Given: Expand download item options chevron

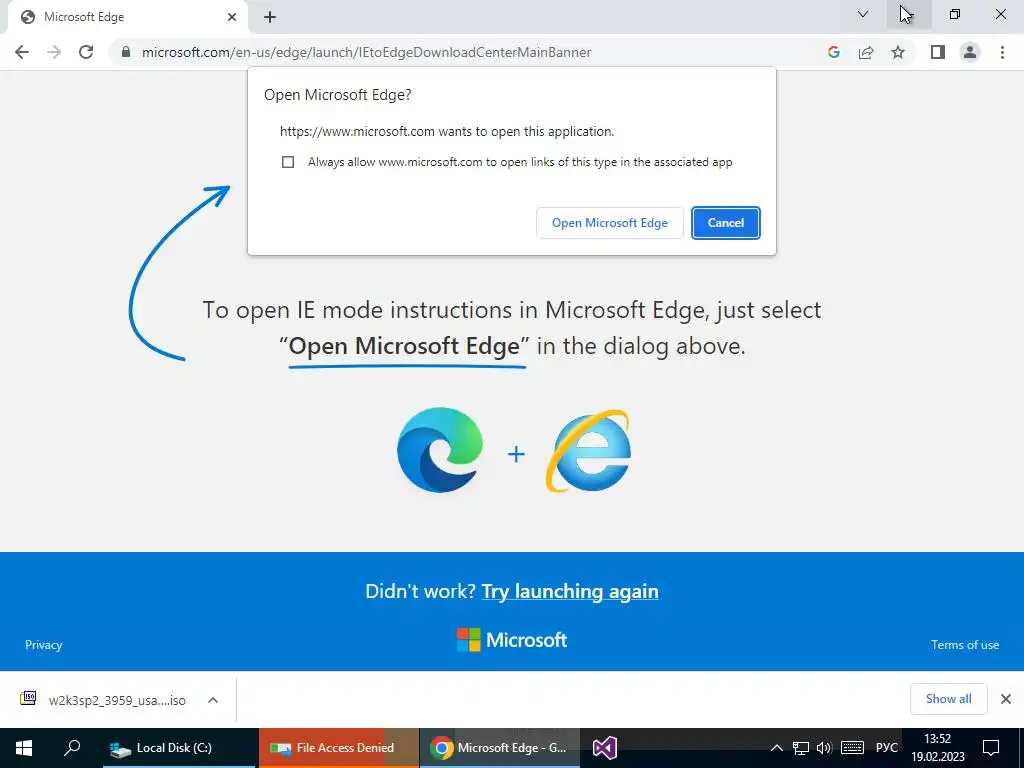Looking at the screenshot, I should click(213, 700).
